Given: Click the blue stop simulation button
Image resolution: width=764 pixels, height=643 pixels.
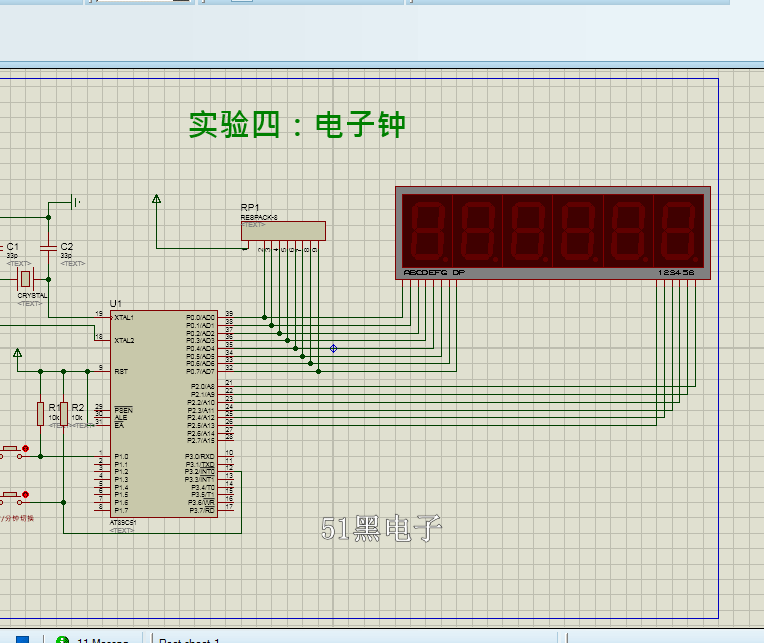Looking at the screenshot, I should (x=22, y=639).
